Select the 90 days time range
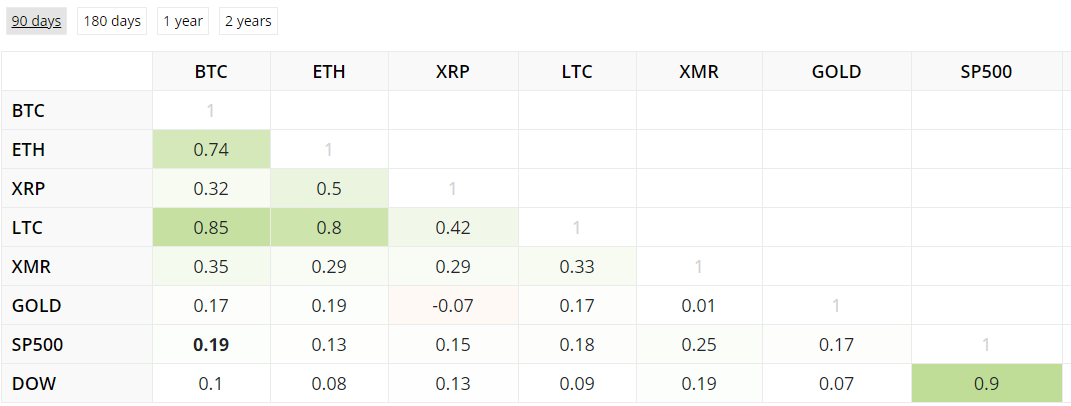Image resolution: width=1071 pixels, height=406 pixels. pyautogui.click(x=36, y=21)
